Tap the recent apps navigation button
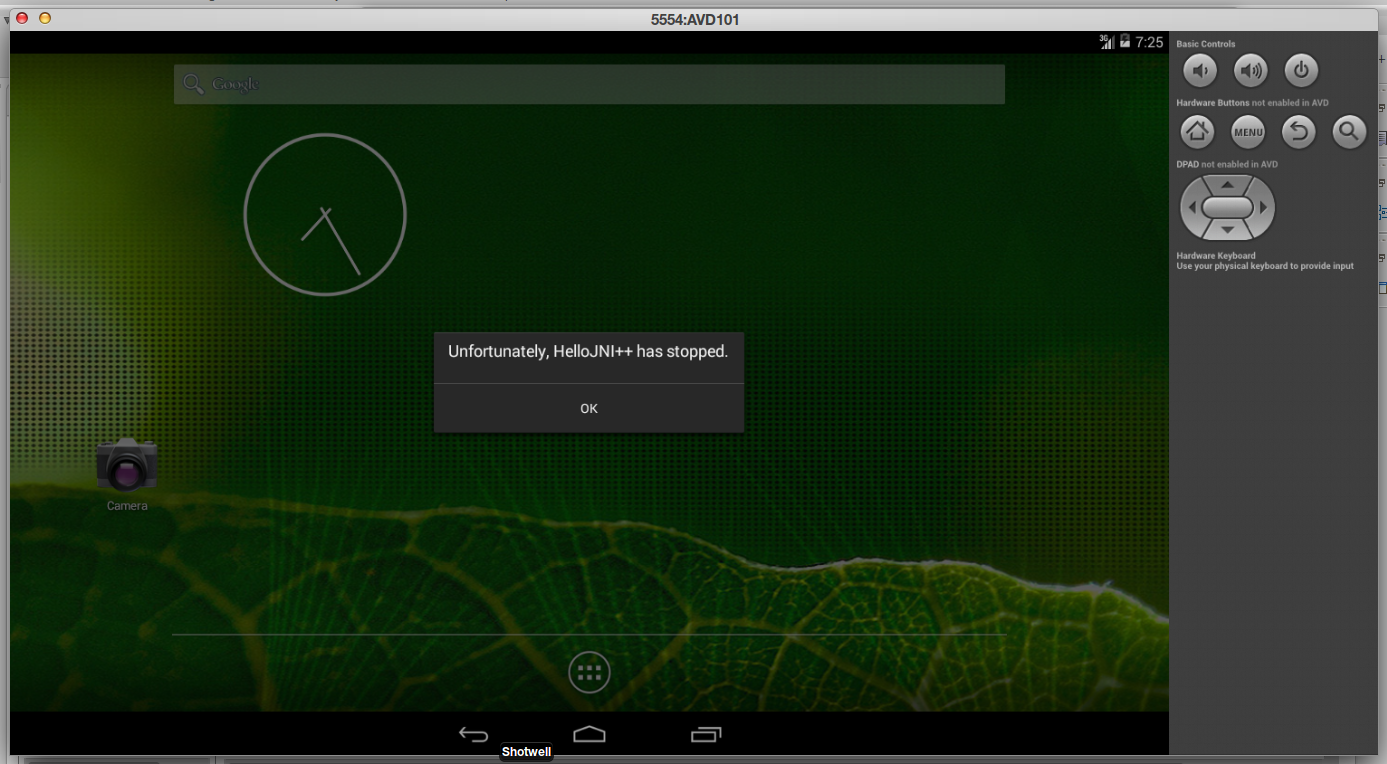Viewport: 1387px width, 764px height. pyautogui.click(x=706, y=734)
